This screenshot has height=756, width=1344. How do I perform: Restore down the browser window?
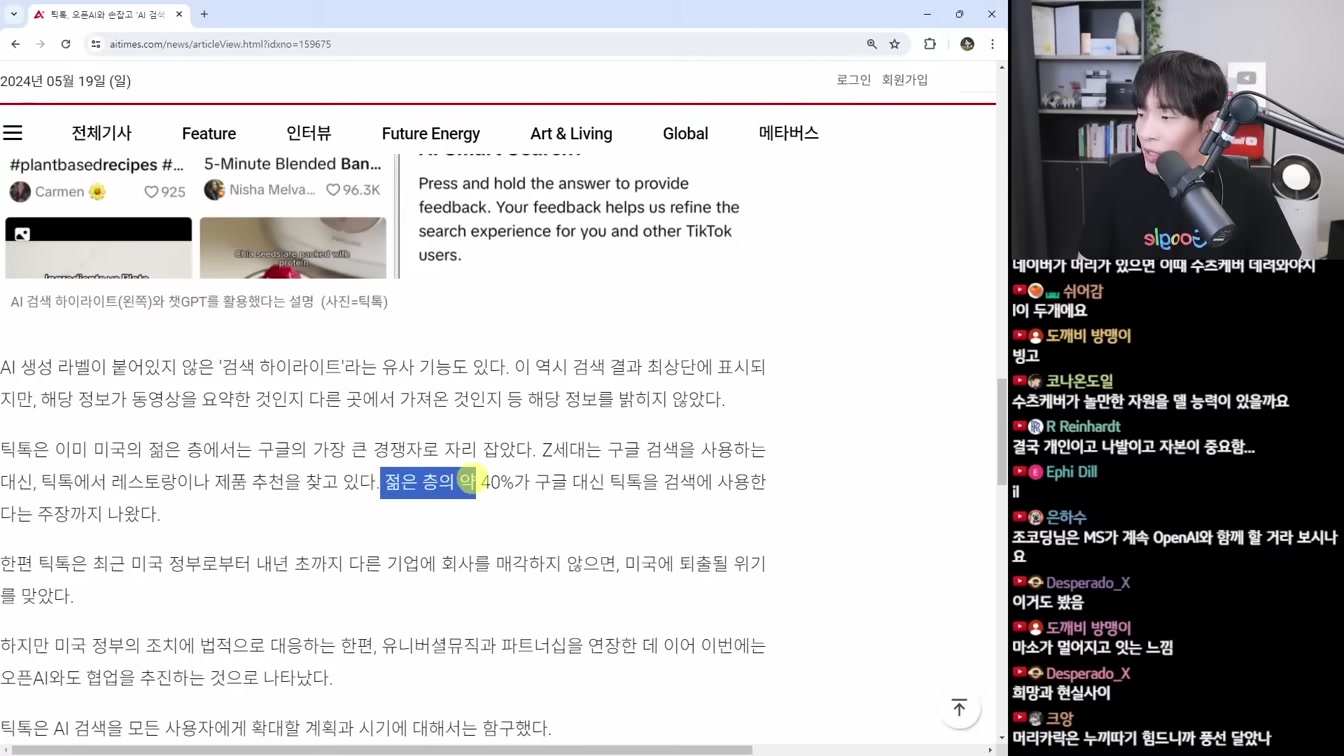[x=959, y=14]
